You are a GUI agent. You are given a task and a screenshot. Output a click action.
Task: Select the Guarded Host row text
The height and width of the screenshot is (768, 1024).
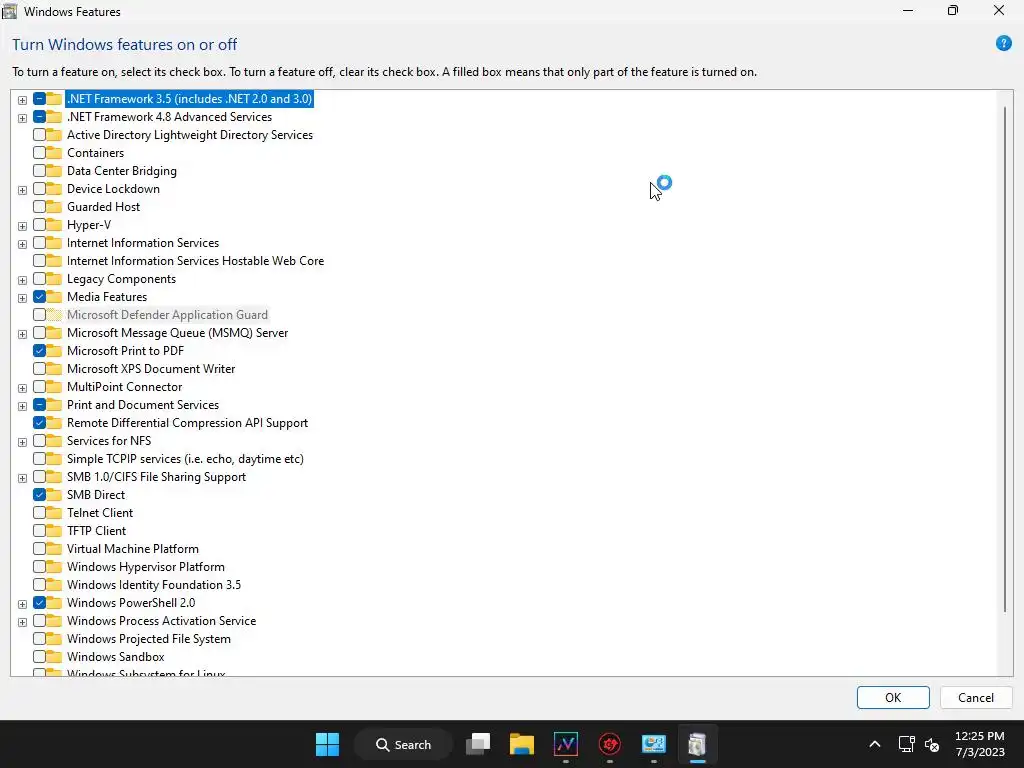tap(103, 207)
